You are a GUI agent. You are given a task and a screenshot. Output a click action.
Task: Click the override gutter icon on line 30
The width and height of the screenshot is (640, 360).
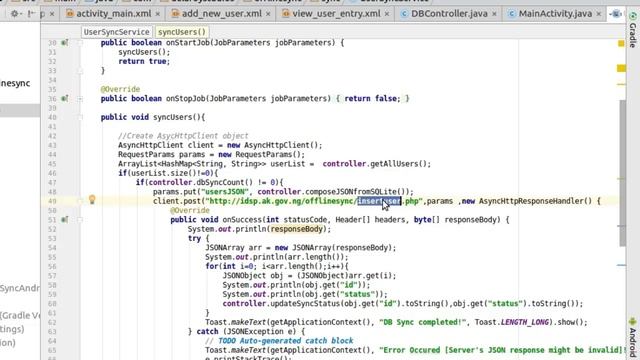[64, 42]
